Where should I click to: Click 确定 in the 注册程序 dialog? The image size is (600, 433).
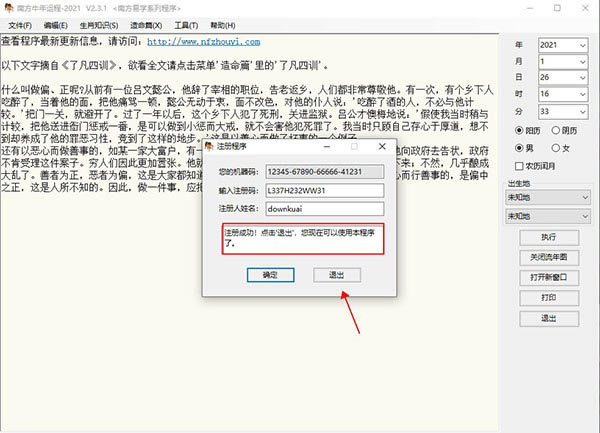[x=271, y=275]
